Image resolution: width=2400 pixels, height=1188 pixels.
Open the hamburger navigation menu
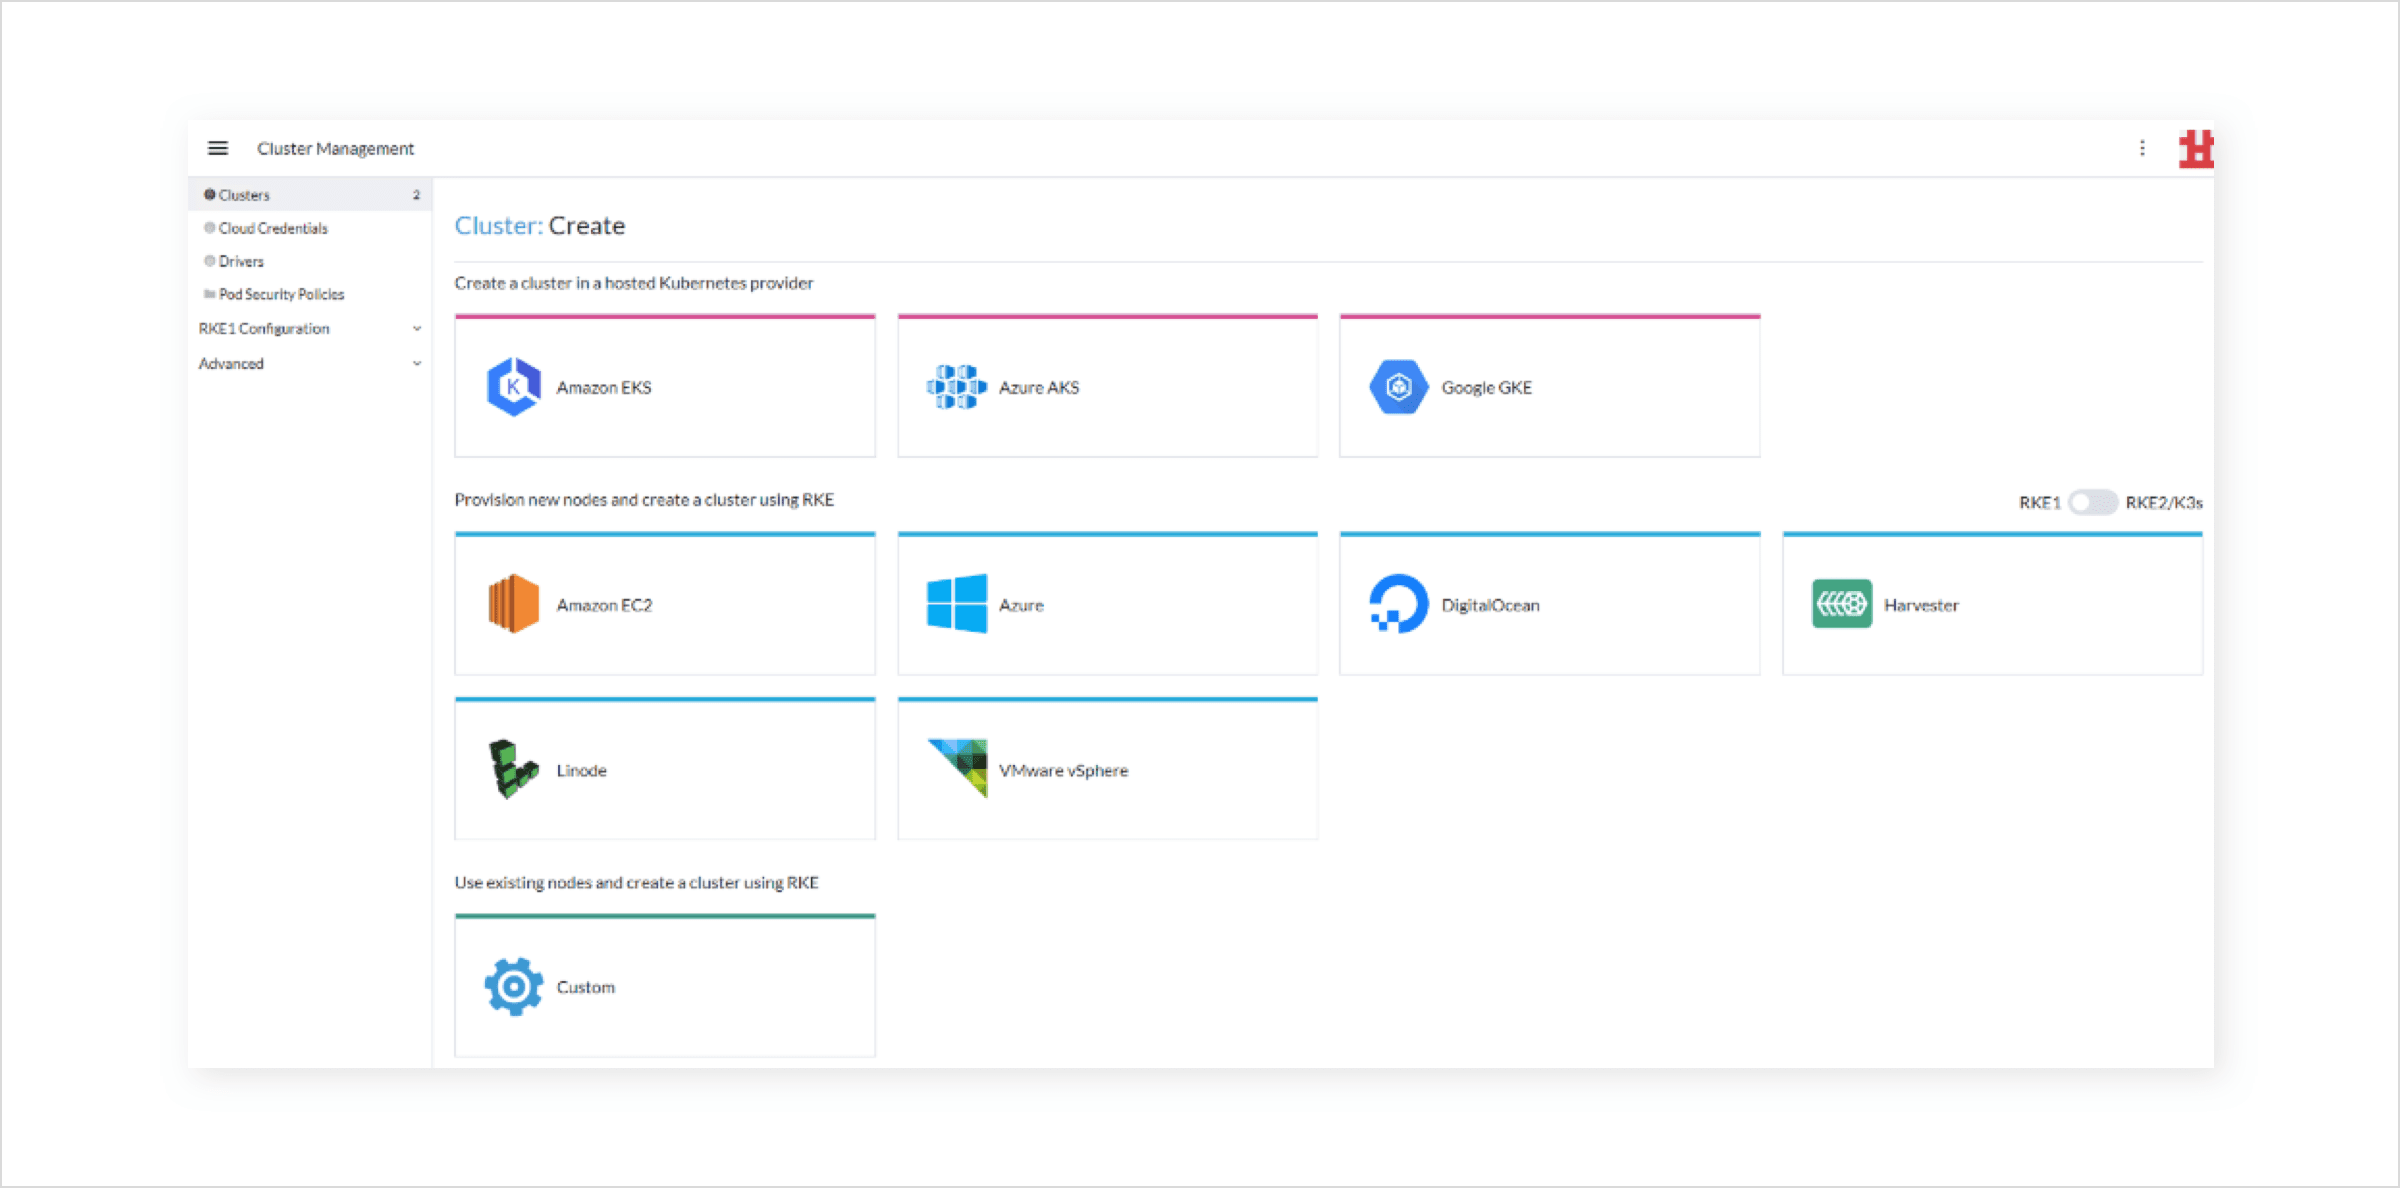pyautogui.click(x=217, y=148)
